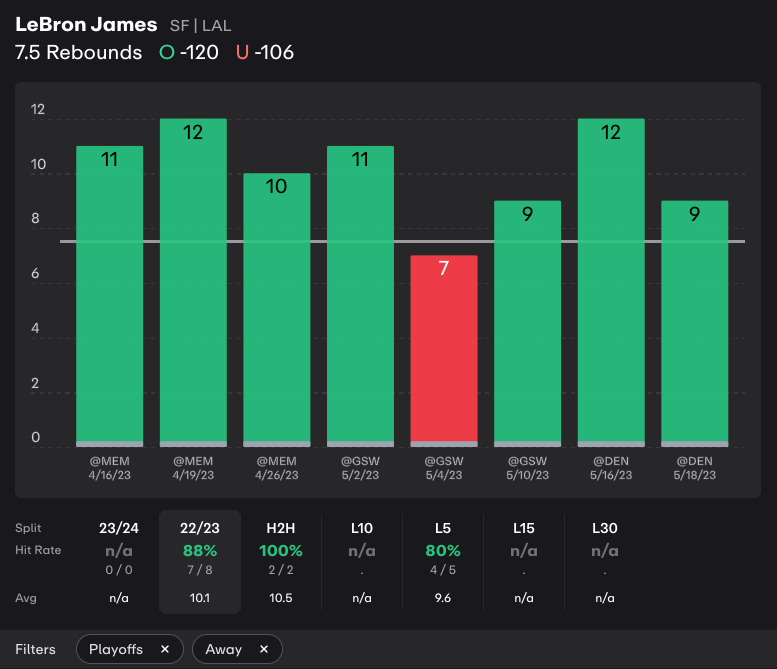Click the 10.5 average value
Screen dimensions: 777x669
280,598
